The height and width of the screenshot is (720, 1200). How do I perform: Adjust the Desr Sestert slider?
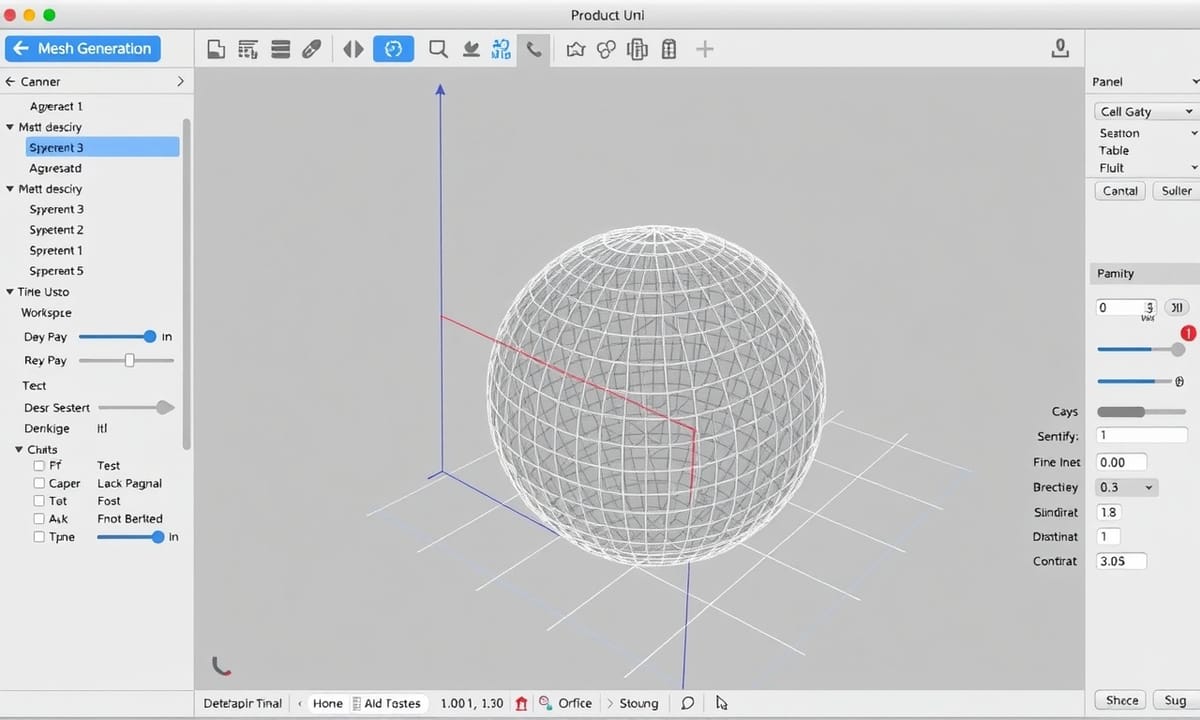pos(136,407)
